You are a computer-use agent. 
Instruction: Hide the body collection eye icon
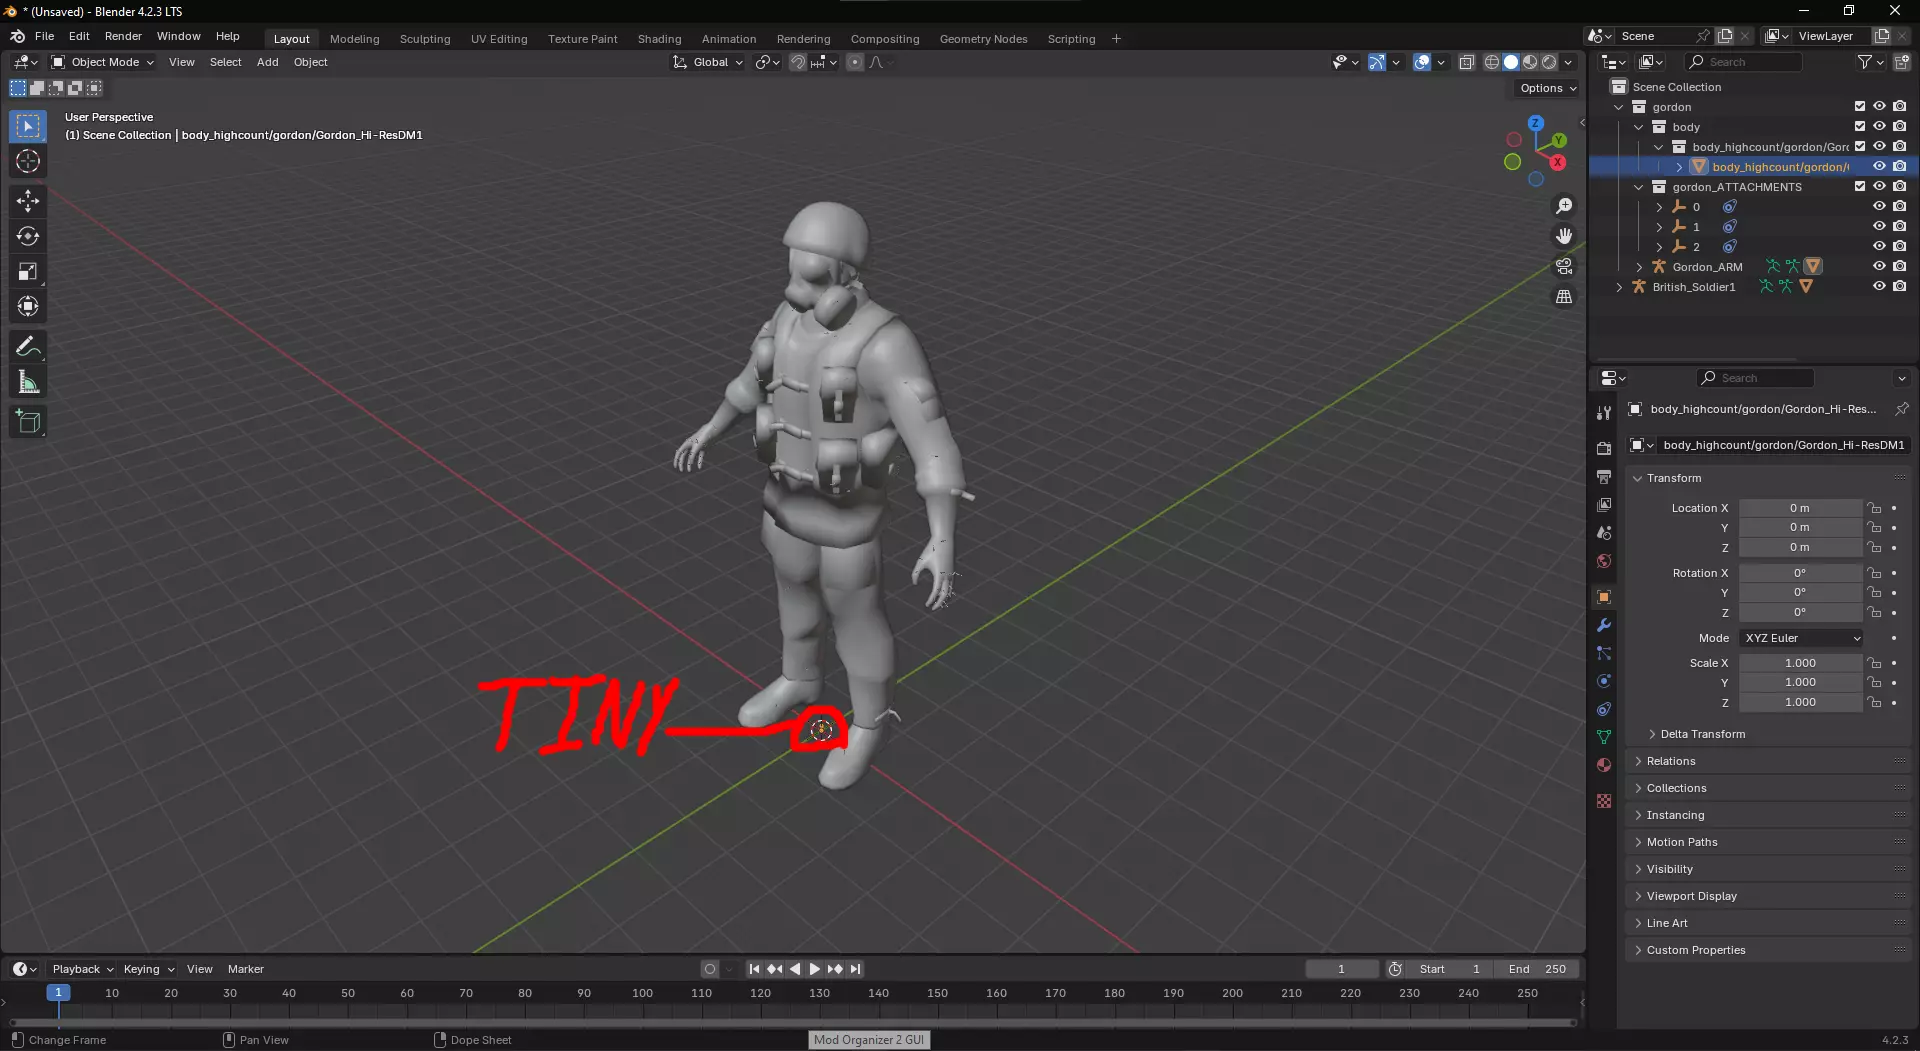1879,126
